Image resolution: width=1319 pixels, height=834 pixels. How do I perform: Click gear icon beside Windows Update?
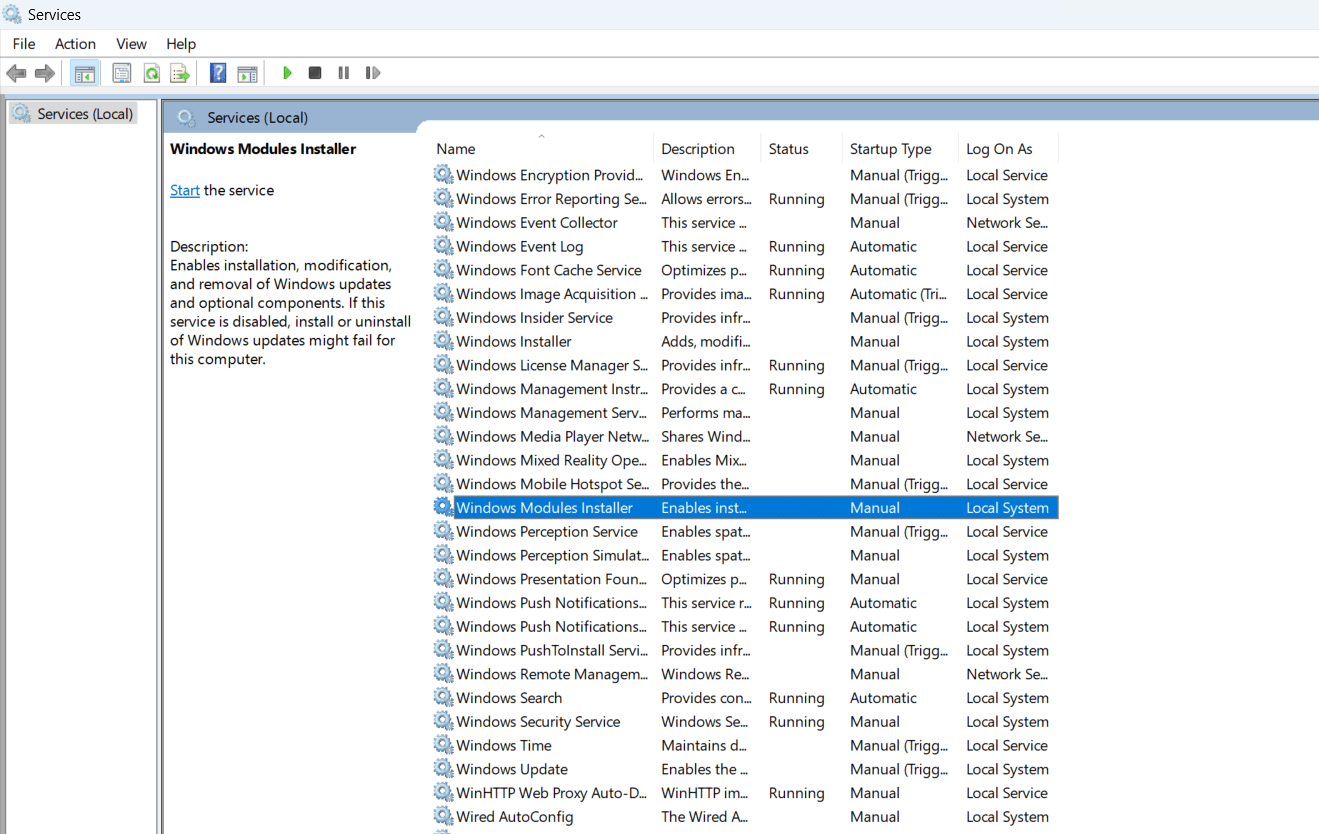[443, 769]
